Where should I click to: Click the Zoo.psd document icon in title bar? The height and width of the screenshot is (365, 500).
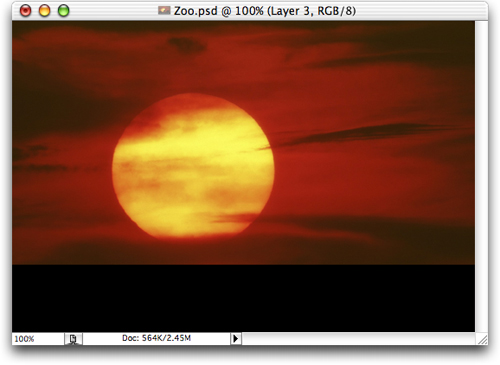[x=164, y=11]
